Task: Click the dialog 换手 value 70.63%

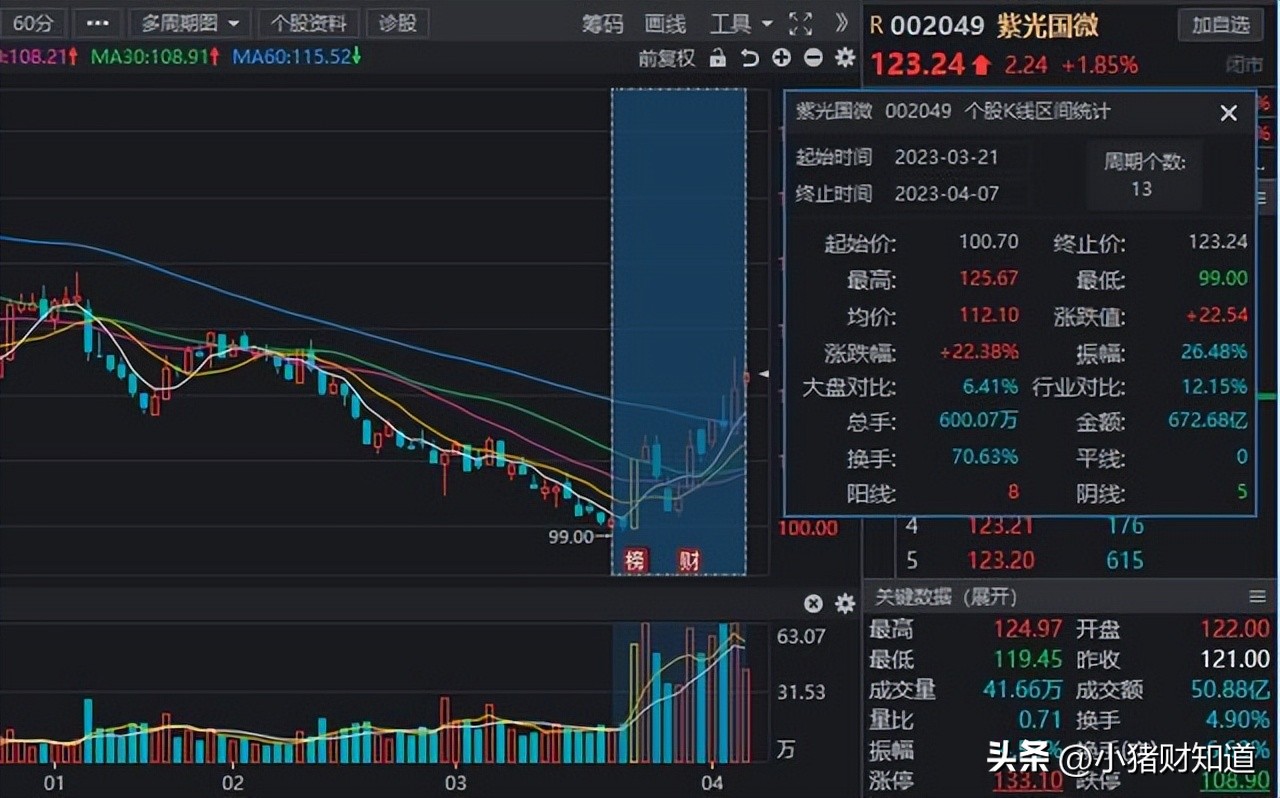Action: 984,457
